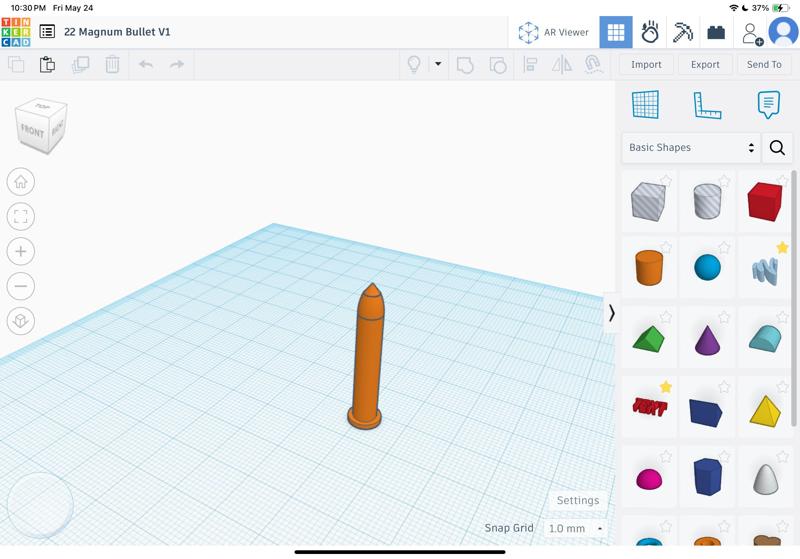Image resolution: width=800 pixels, height=559 pixels.
Task: Open the Notes tool
Action: click(x=768, y=105)
